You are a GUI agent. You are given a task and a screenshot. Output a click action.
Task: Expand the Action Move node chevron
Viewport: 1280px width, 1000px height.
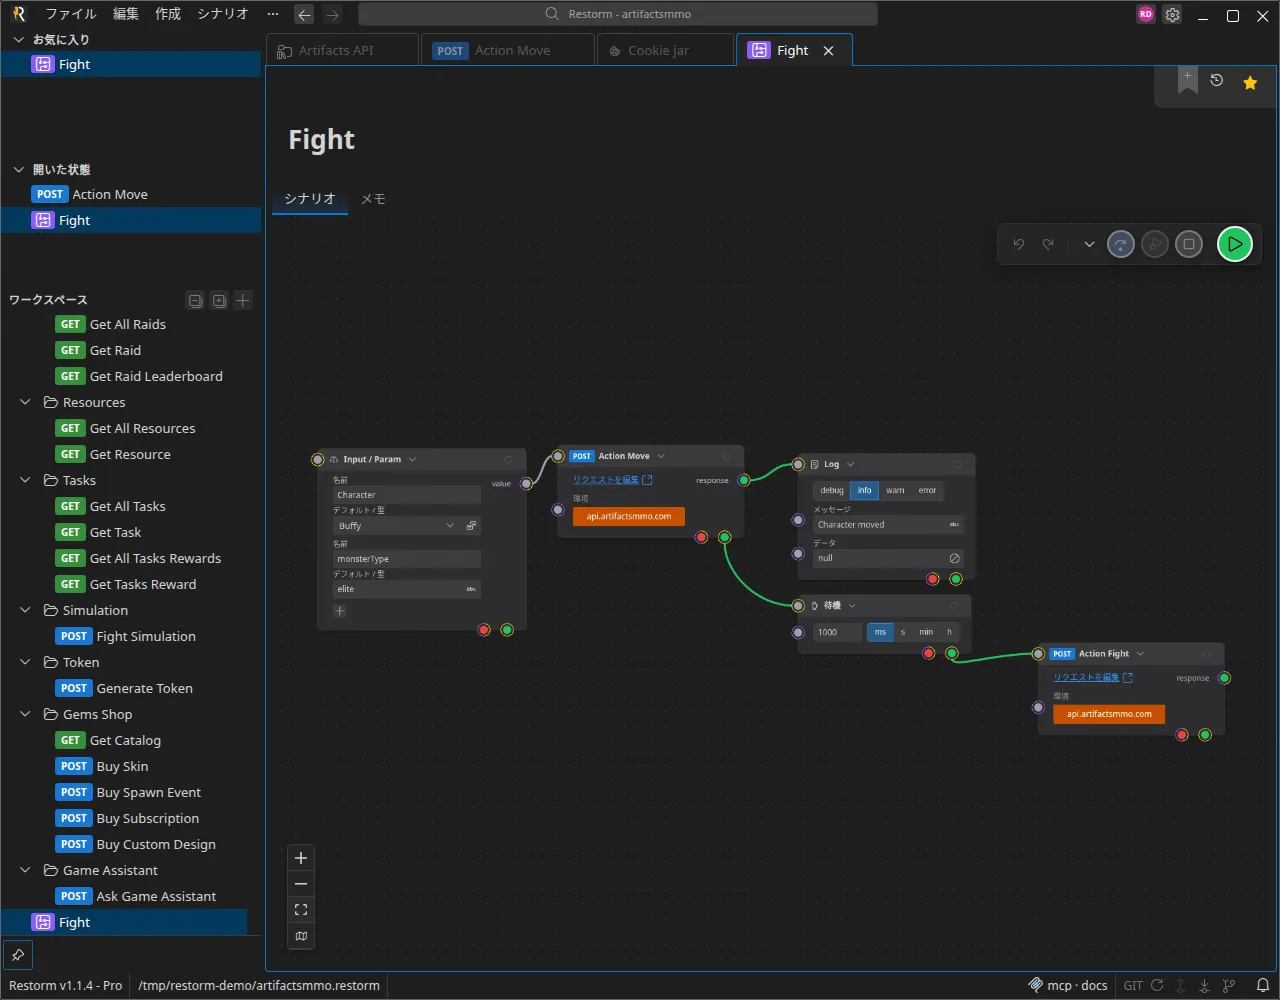pos(661,456)
